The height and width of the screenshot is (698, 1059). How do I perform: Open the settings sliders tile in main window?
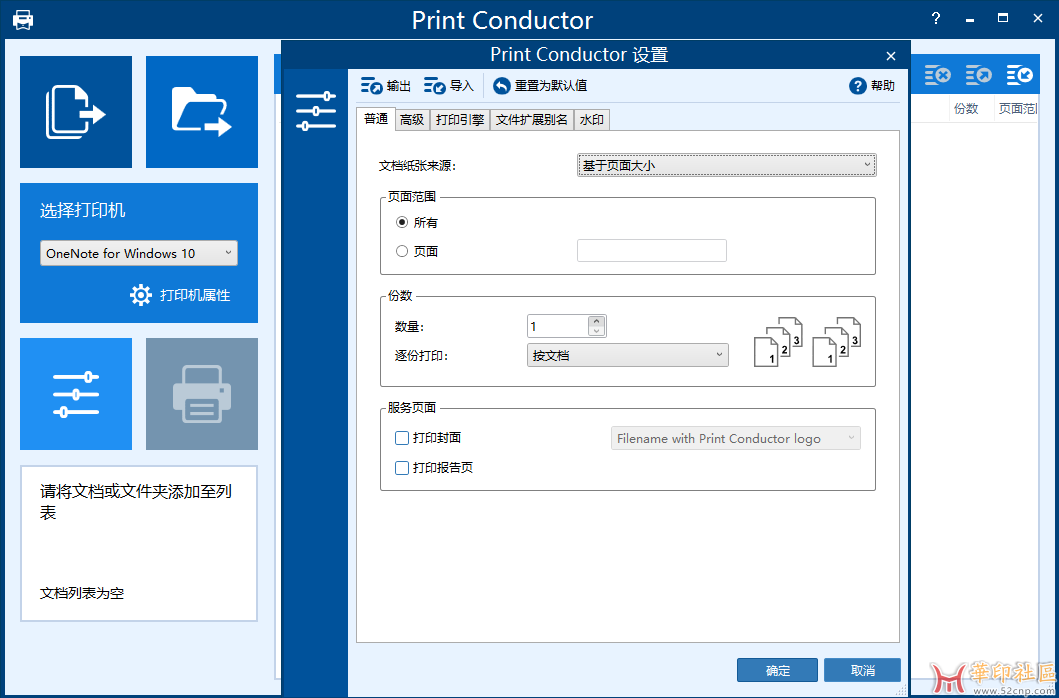pos(76,393)
